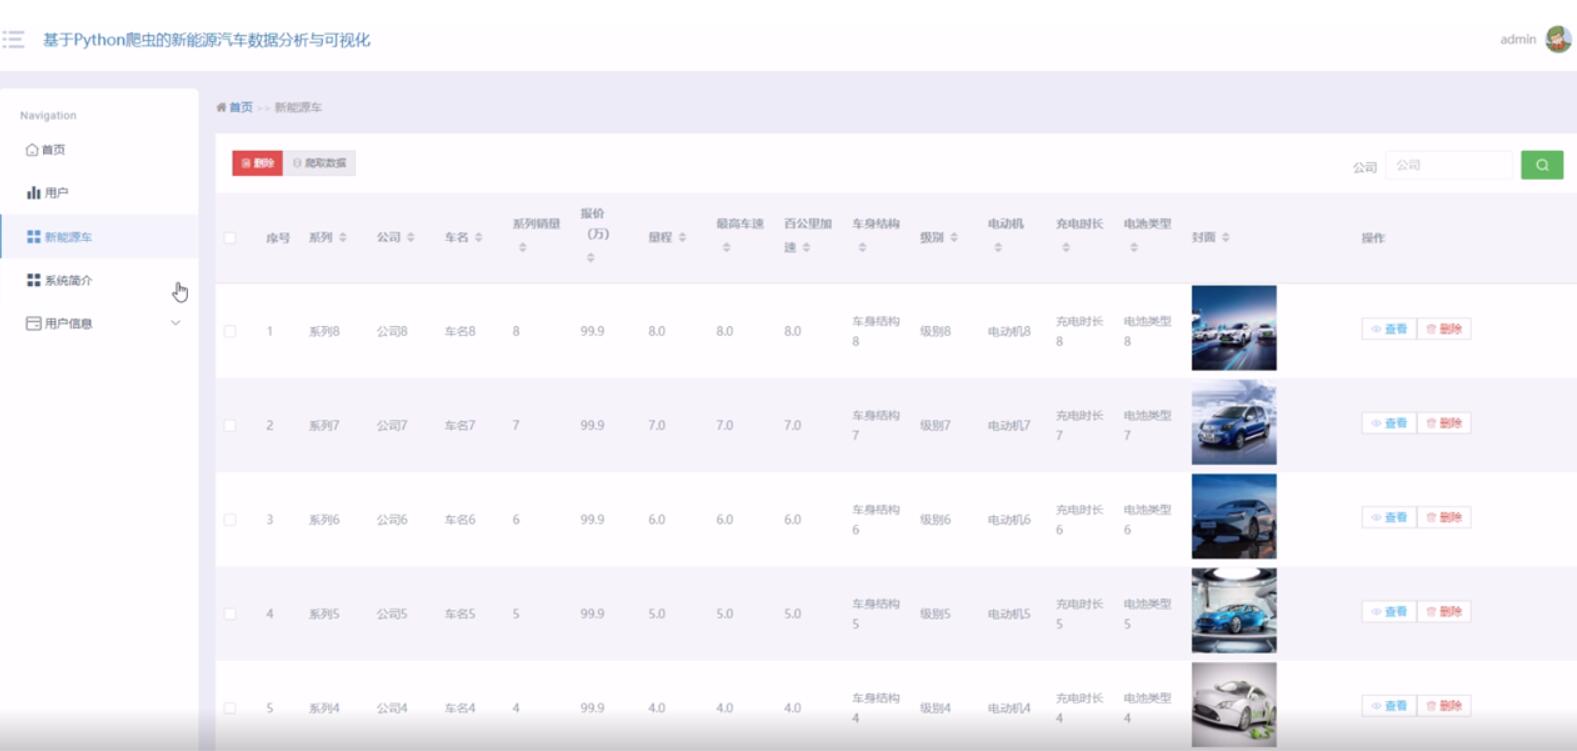The height and width of the screenshot is (751, 1577).
Task: Check the checkbox for row 系列6
Action: (230, 520)
